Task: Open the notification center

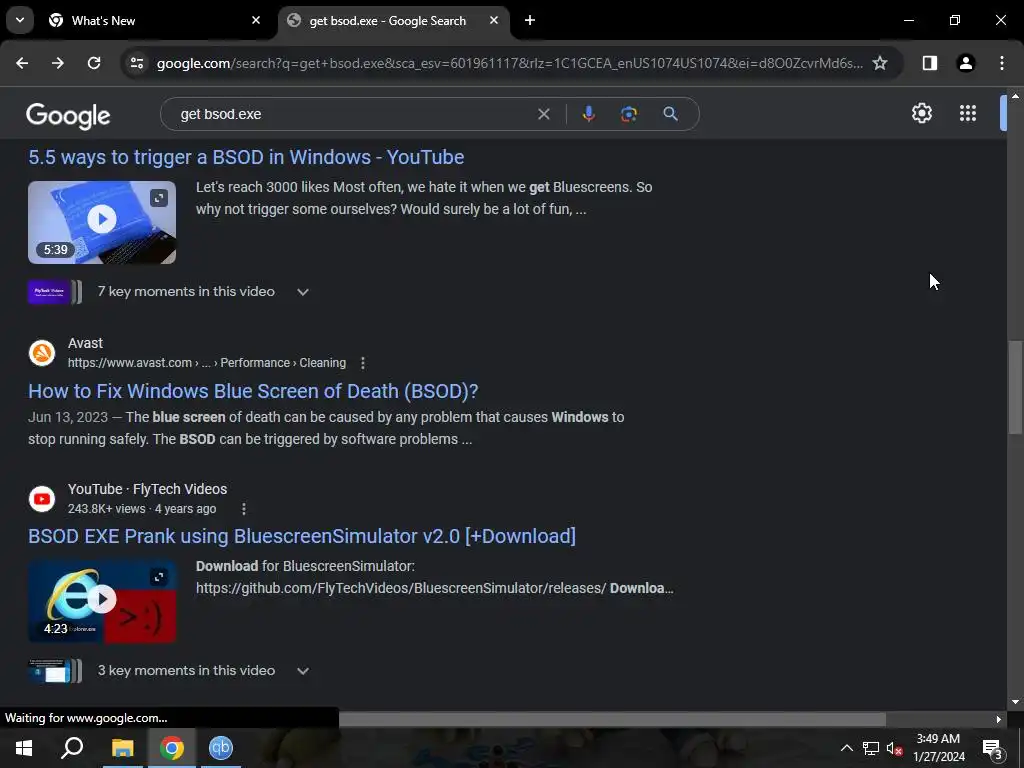Action: (993, 749)
